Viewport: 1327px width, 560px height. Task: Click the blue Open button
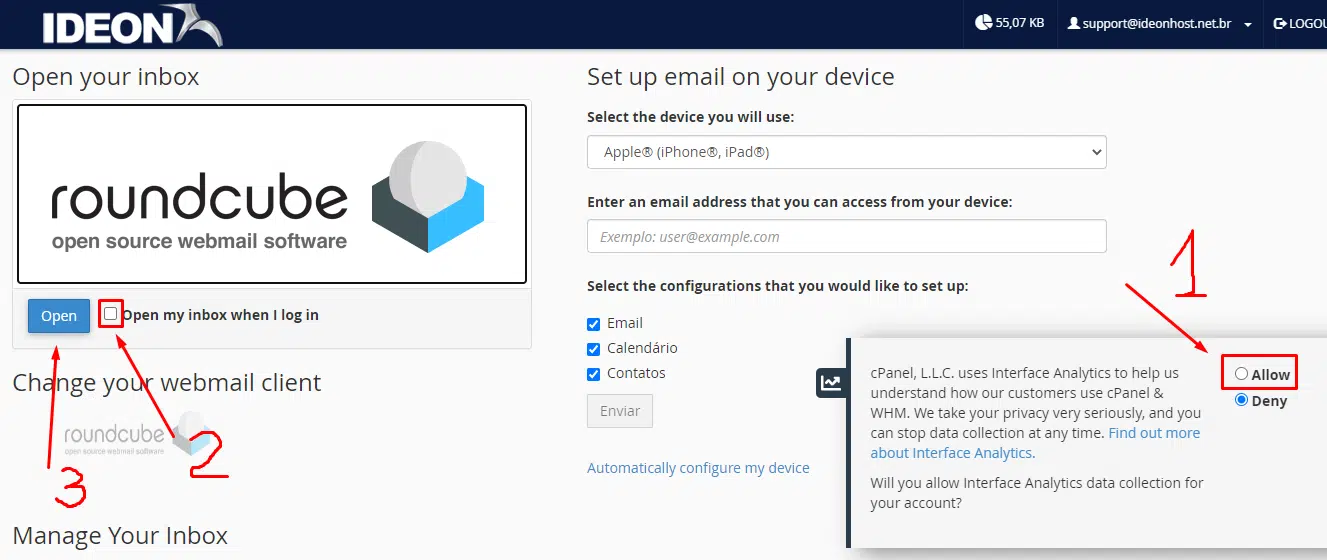tap(59, 316)
